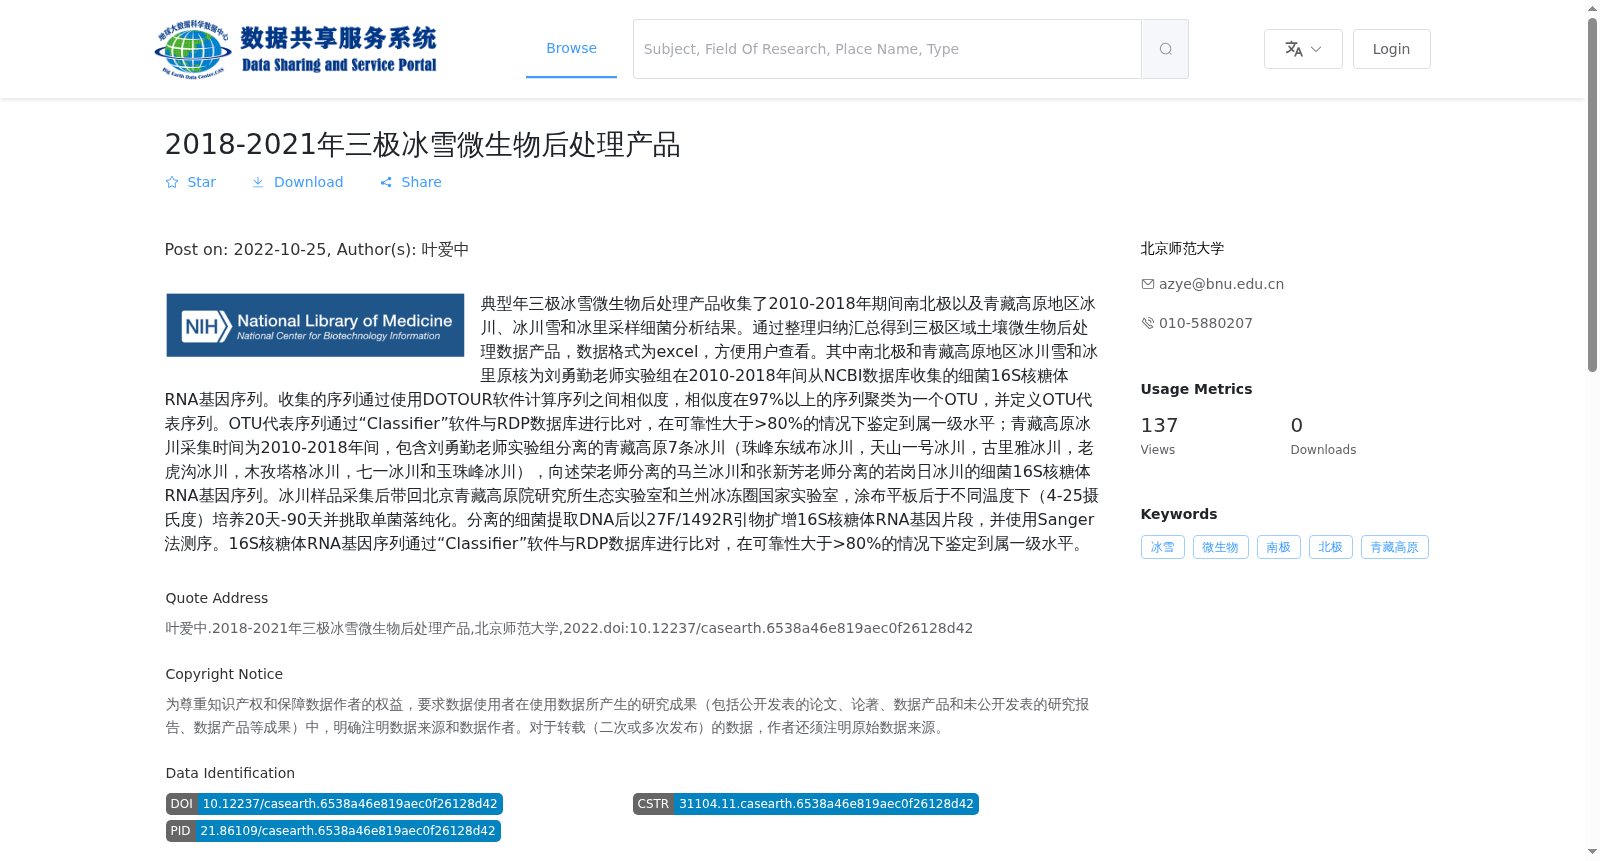The height and width of the screenshot is (861, 1600).
Task: Select the 冰雪 keyword tag
Action: pos(1163,547)
